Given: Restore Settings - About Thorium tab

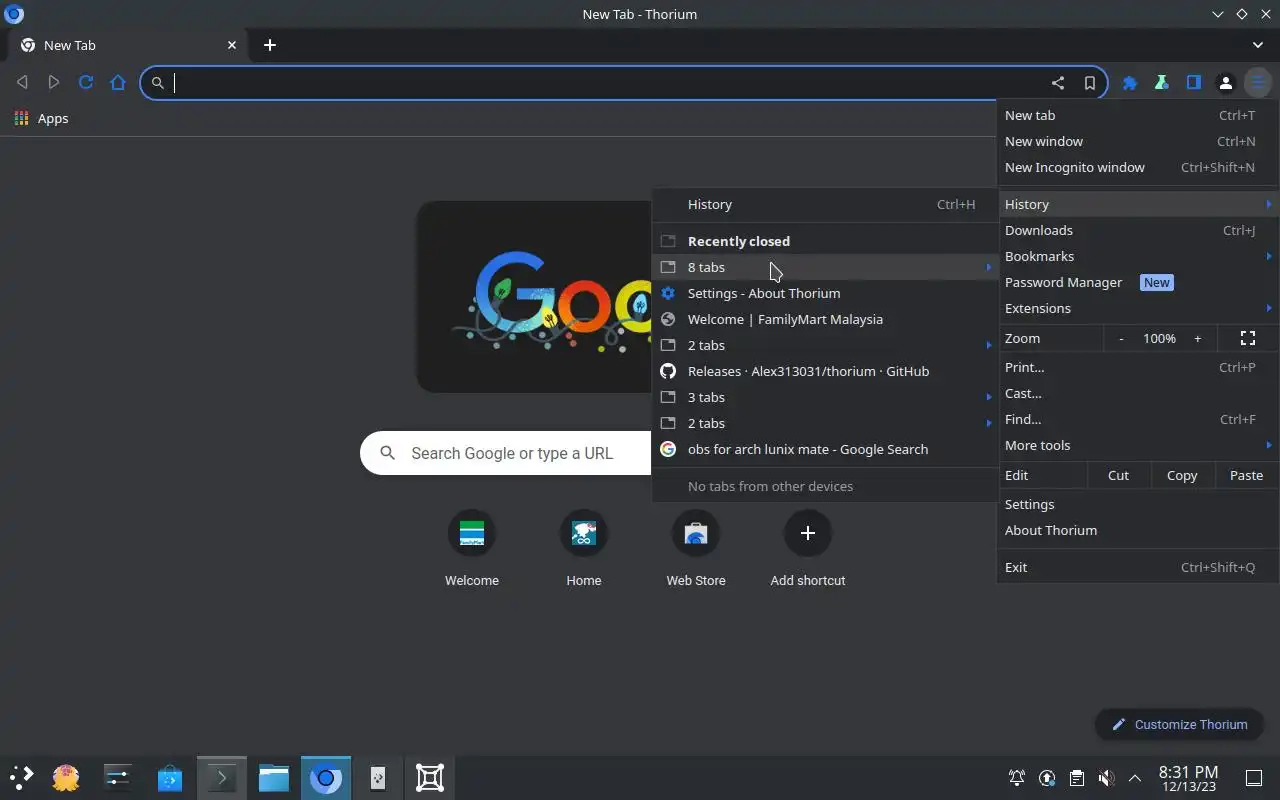Looking at the screenshot, I should pyautogui.click(x=825, y=293).
